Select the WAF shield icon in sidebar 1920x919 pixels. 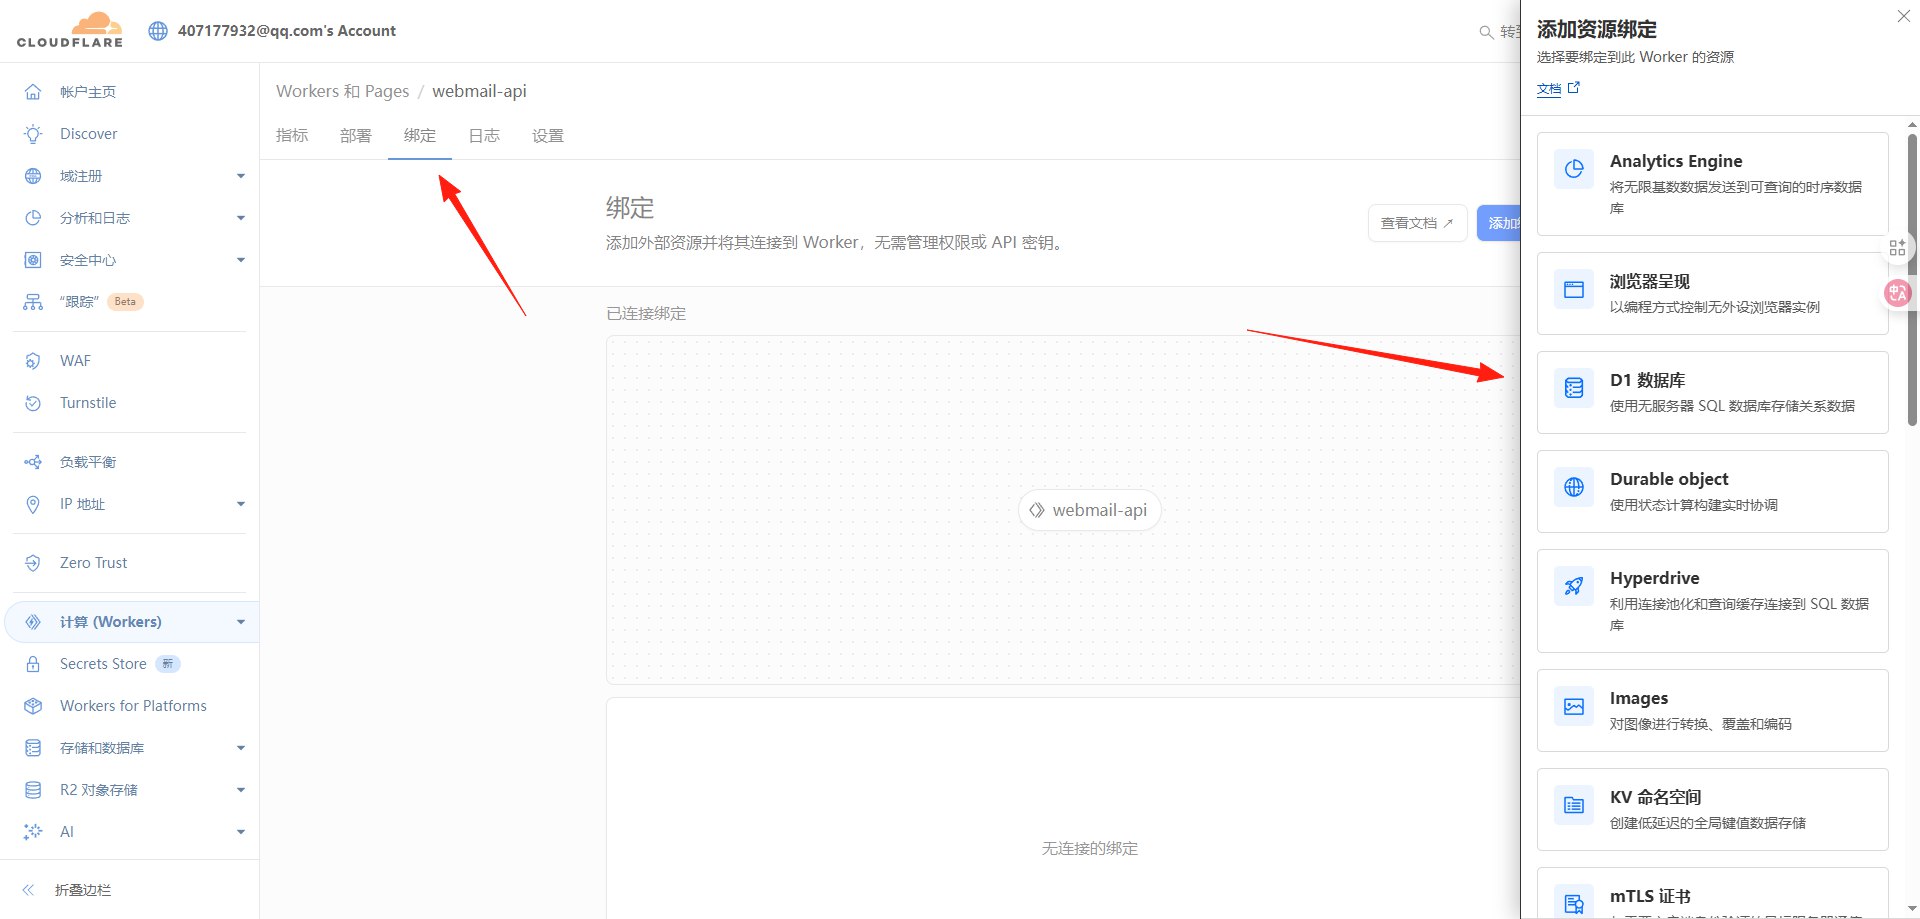[x=33, y=360]
